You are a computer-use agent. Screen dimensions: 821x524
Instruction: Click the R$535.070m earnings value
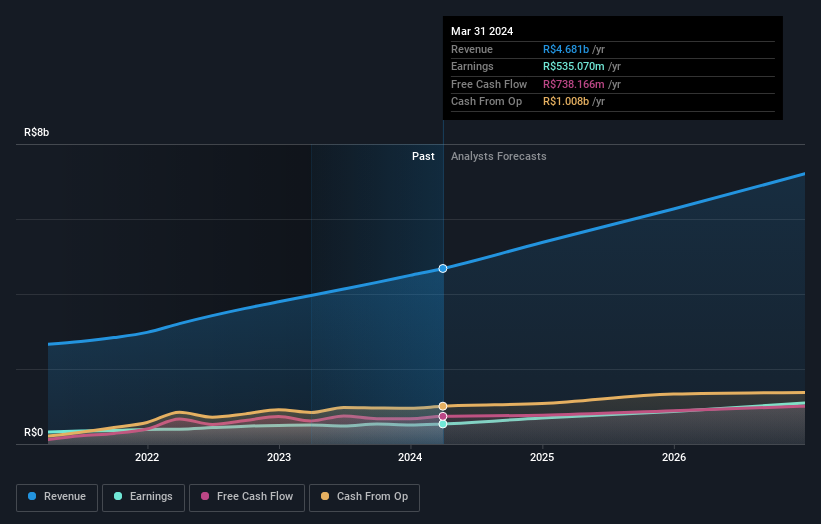[574, 66]
